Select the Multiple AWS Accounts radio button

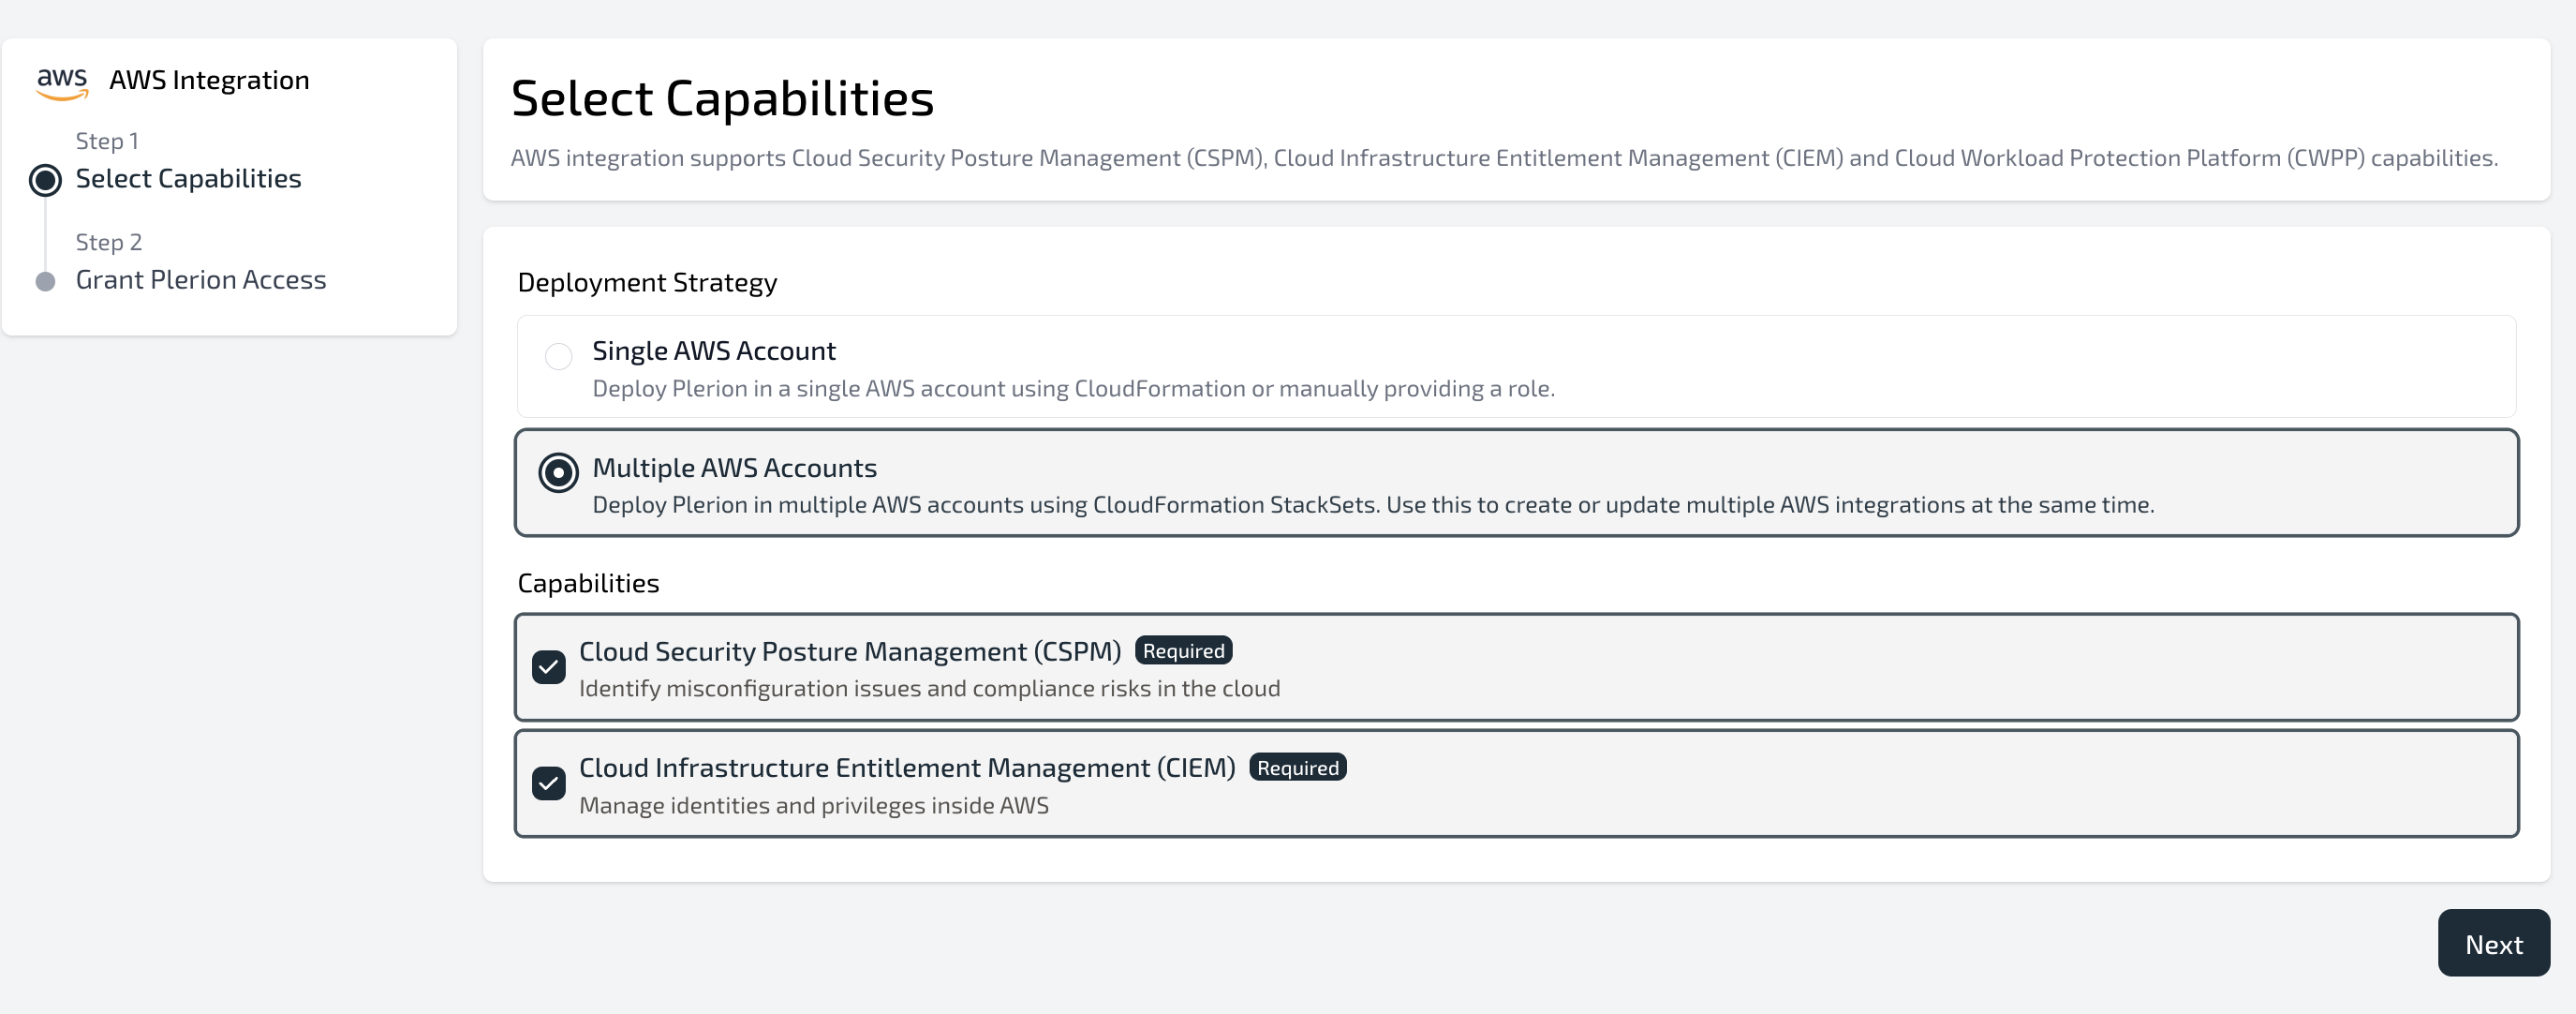[558, 472]
